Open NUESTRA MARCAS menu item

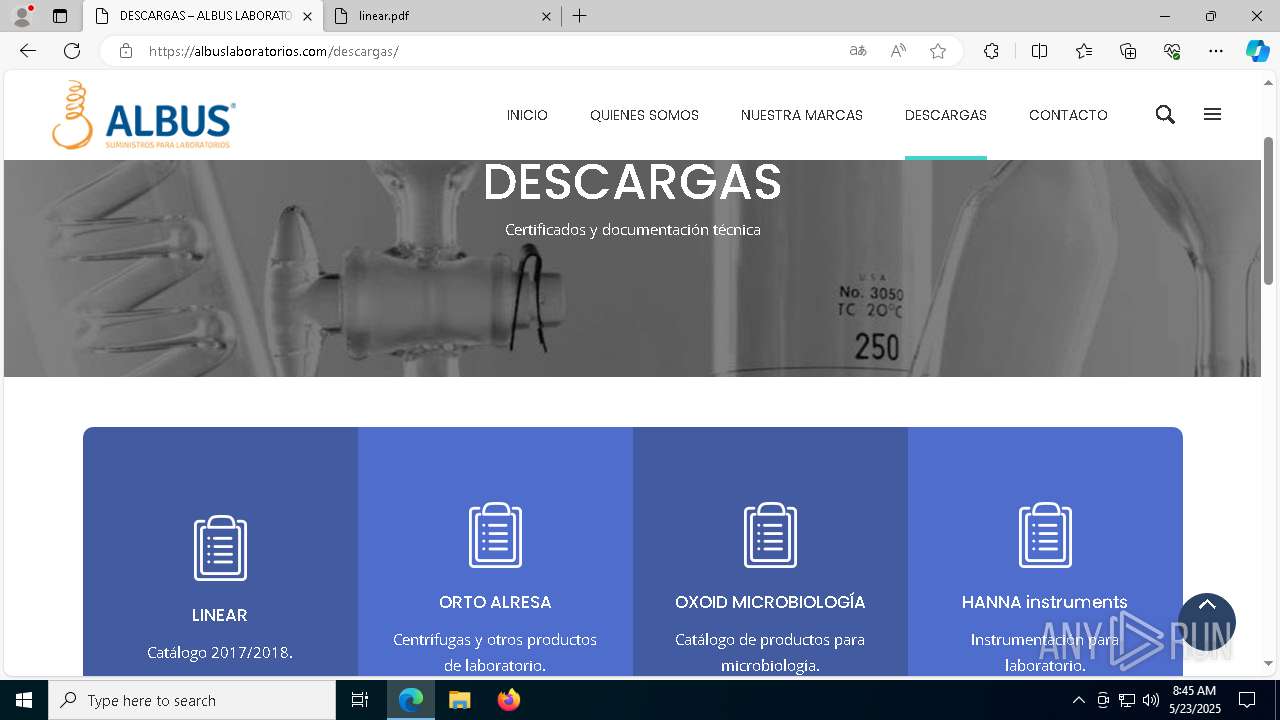coord(802,115)
